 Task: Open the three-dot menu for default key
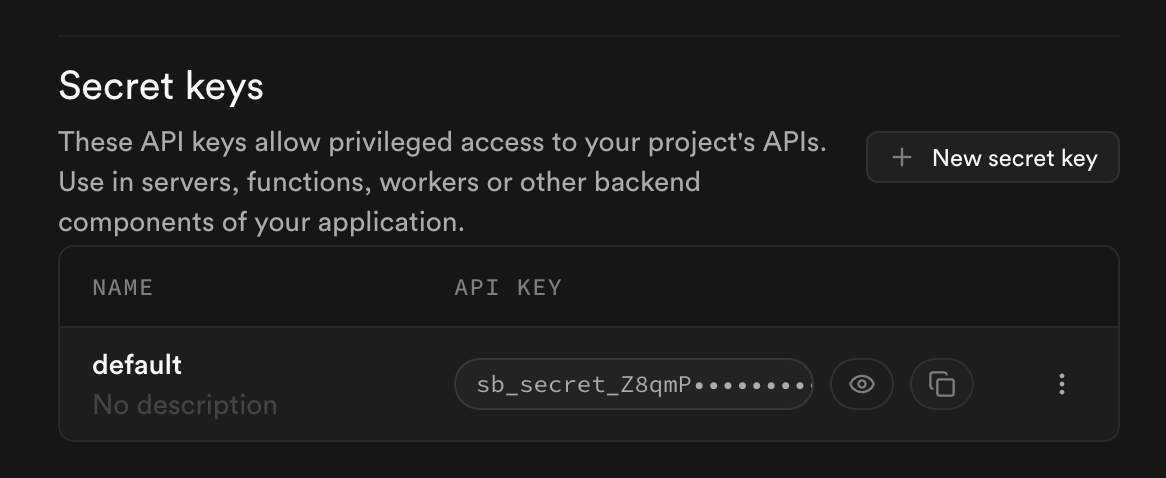click(x=1061, y=384)
